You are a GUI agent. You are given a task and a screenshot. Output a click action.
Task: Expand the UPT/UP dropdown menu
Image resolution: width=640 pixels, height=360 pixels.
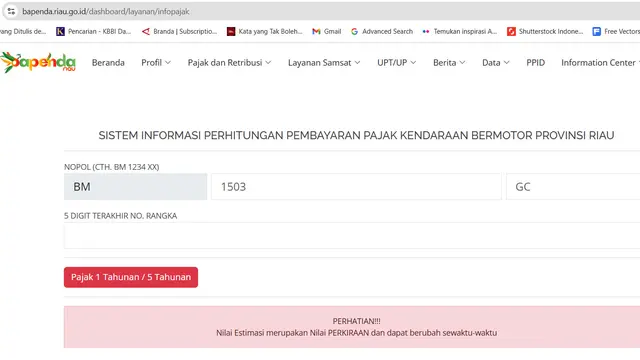click(397, 62)
